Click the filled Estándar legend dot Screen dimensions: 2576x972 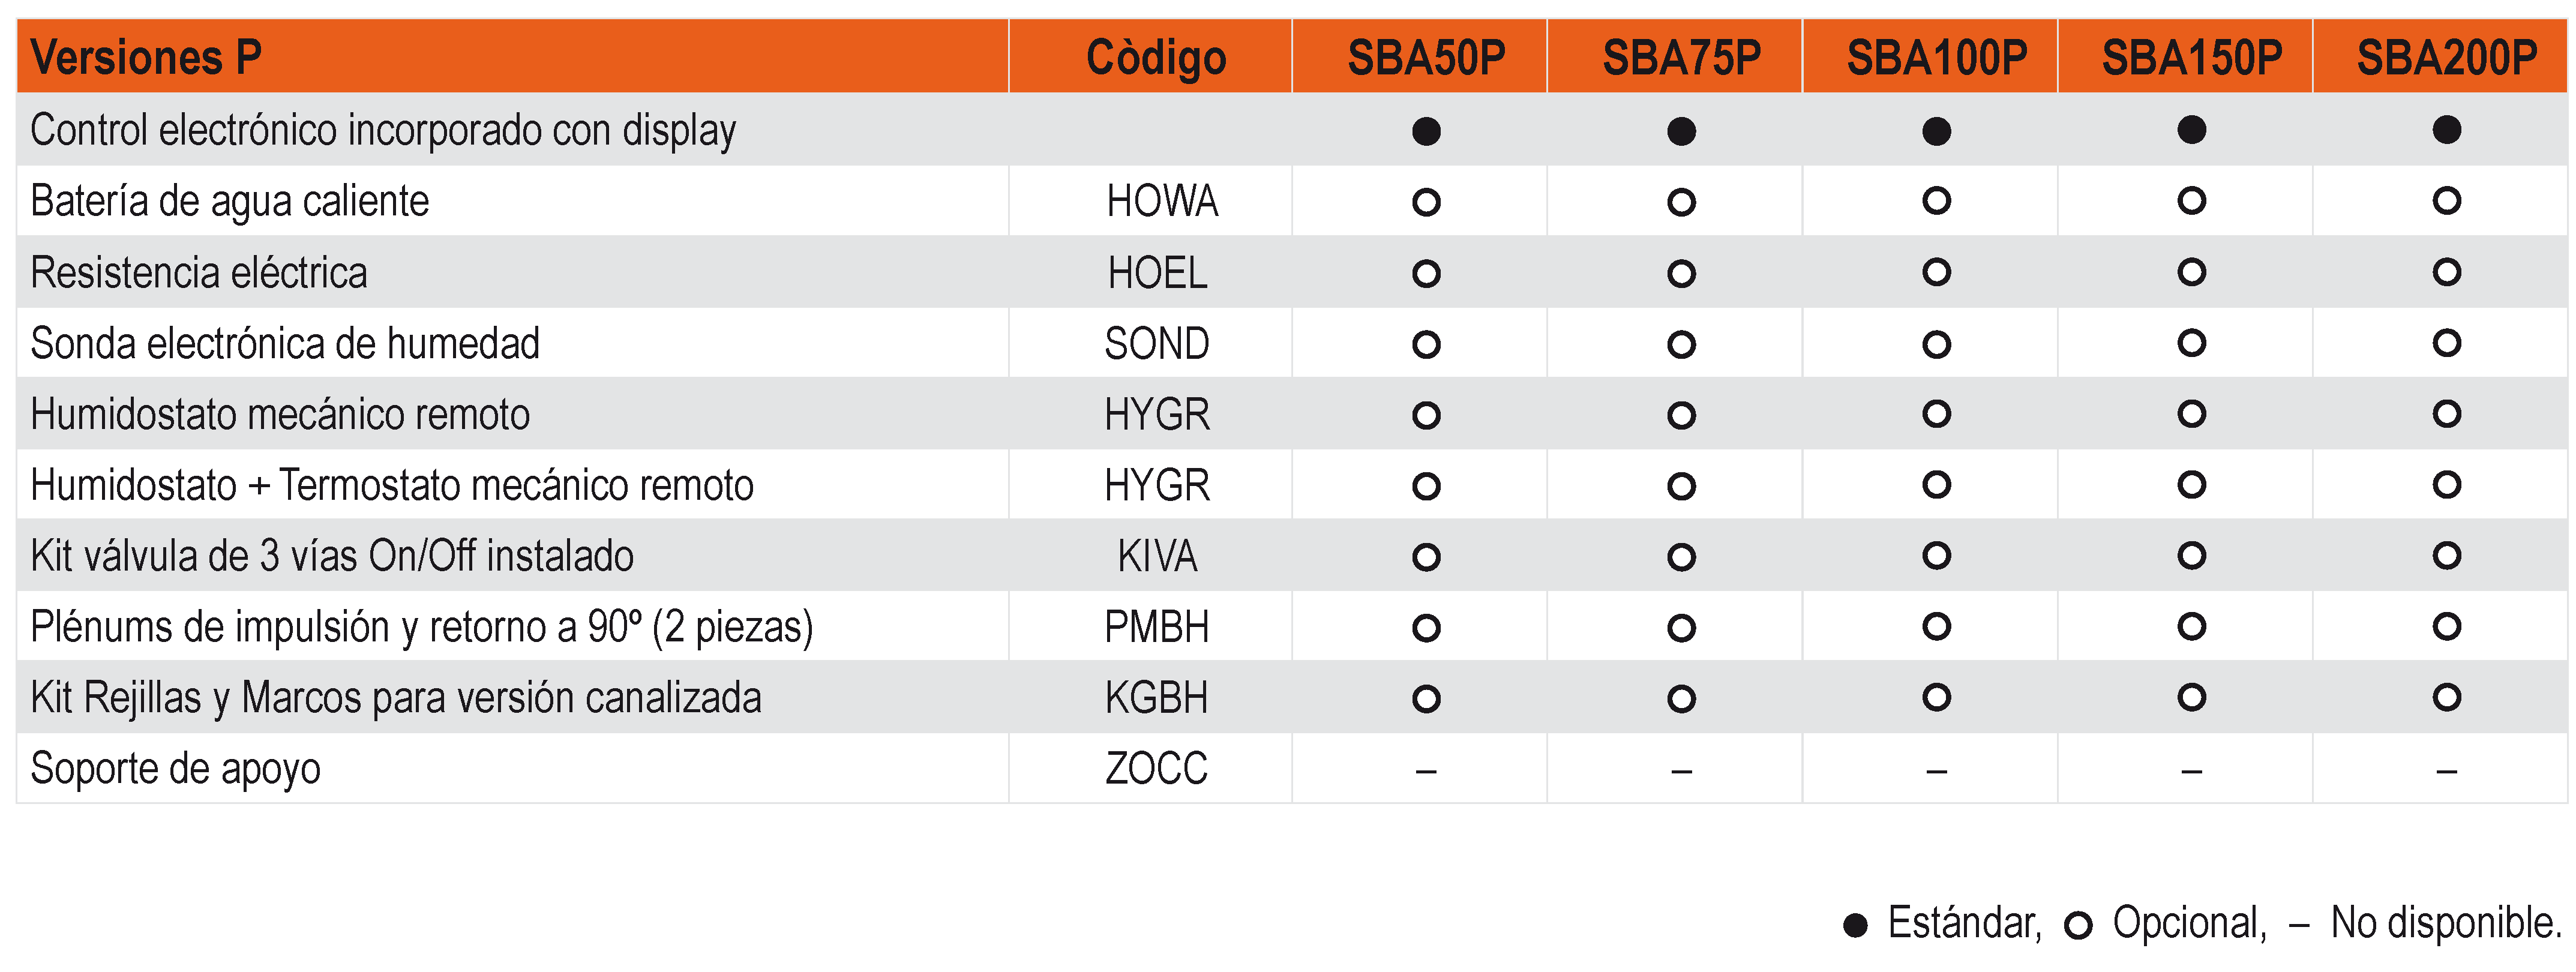tap(1855, 925)
